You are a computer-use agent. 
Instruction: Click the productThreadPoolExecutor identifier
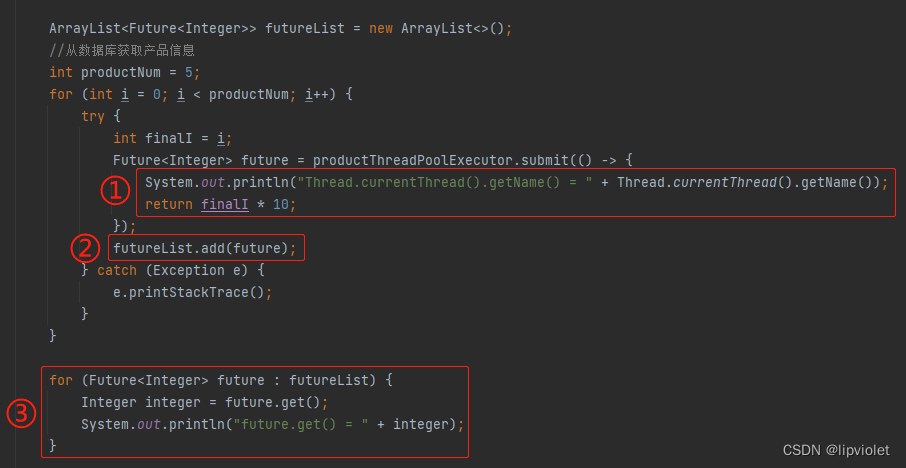click(x=412, y=160)
